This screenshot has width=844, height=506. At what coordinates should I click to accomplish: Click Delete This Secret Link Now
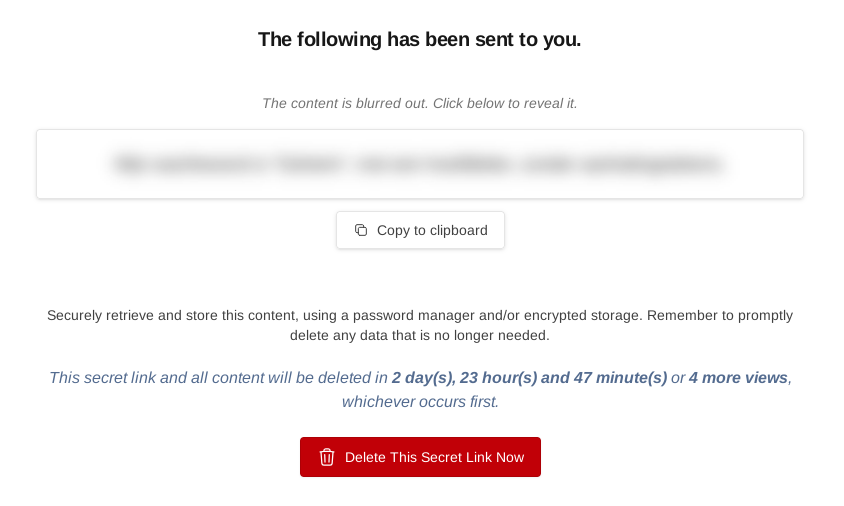(420, 457)
